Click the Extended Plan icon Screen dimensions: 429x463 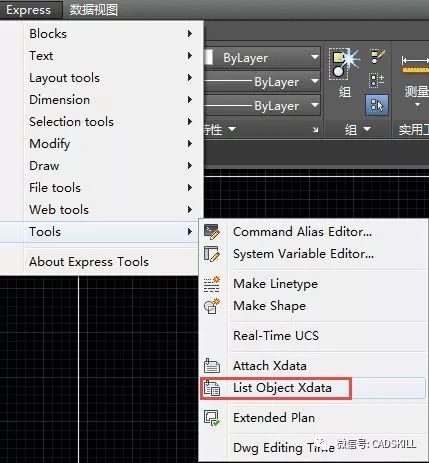pos(212,418)
